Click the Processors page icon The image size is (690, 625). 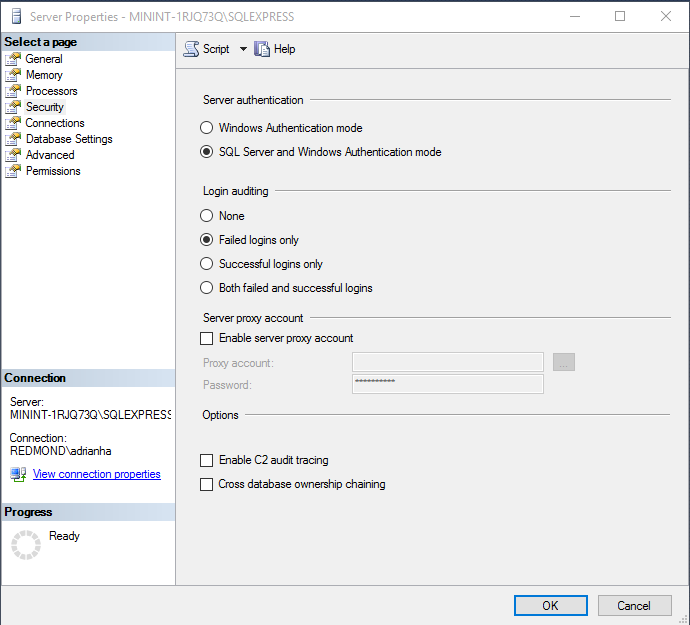pyautogui.click(x=13, y=91)
